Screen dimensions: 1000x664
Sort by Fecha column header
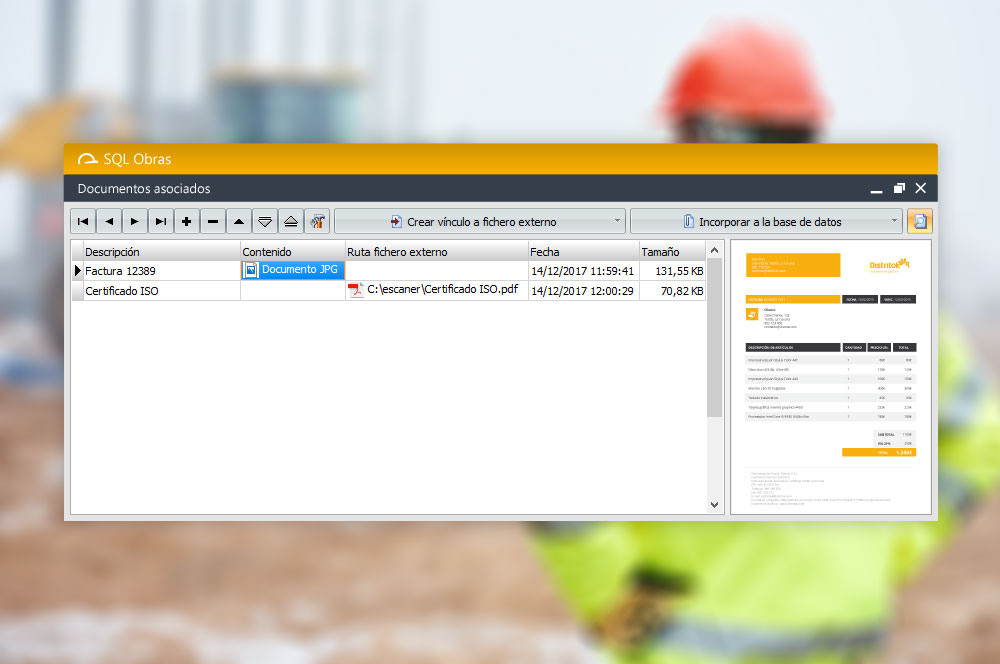pyautogui.click(x=583, y=252)
